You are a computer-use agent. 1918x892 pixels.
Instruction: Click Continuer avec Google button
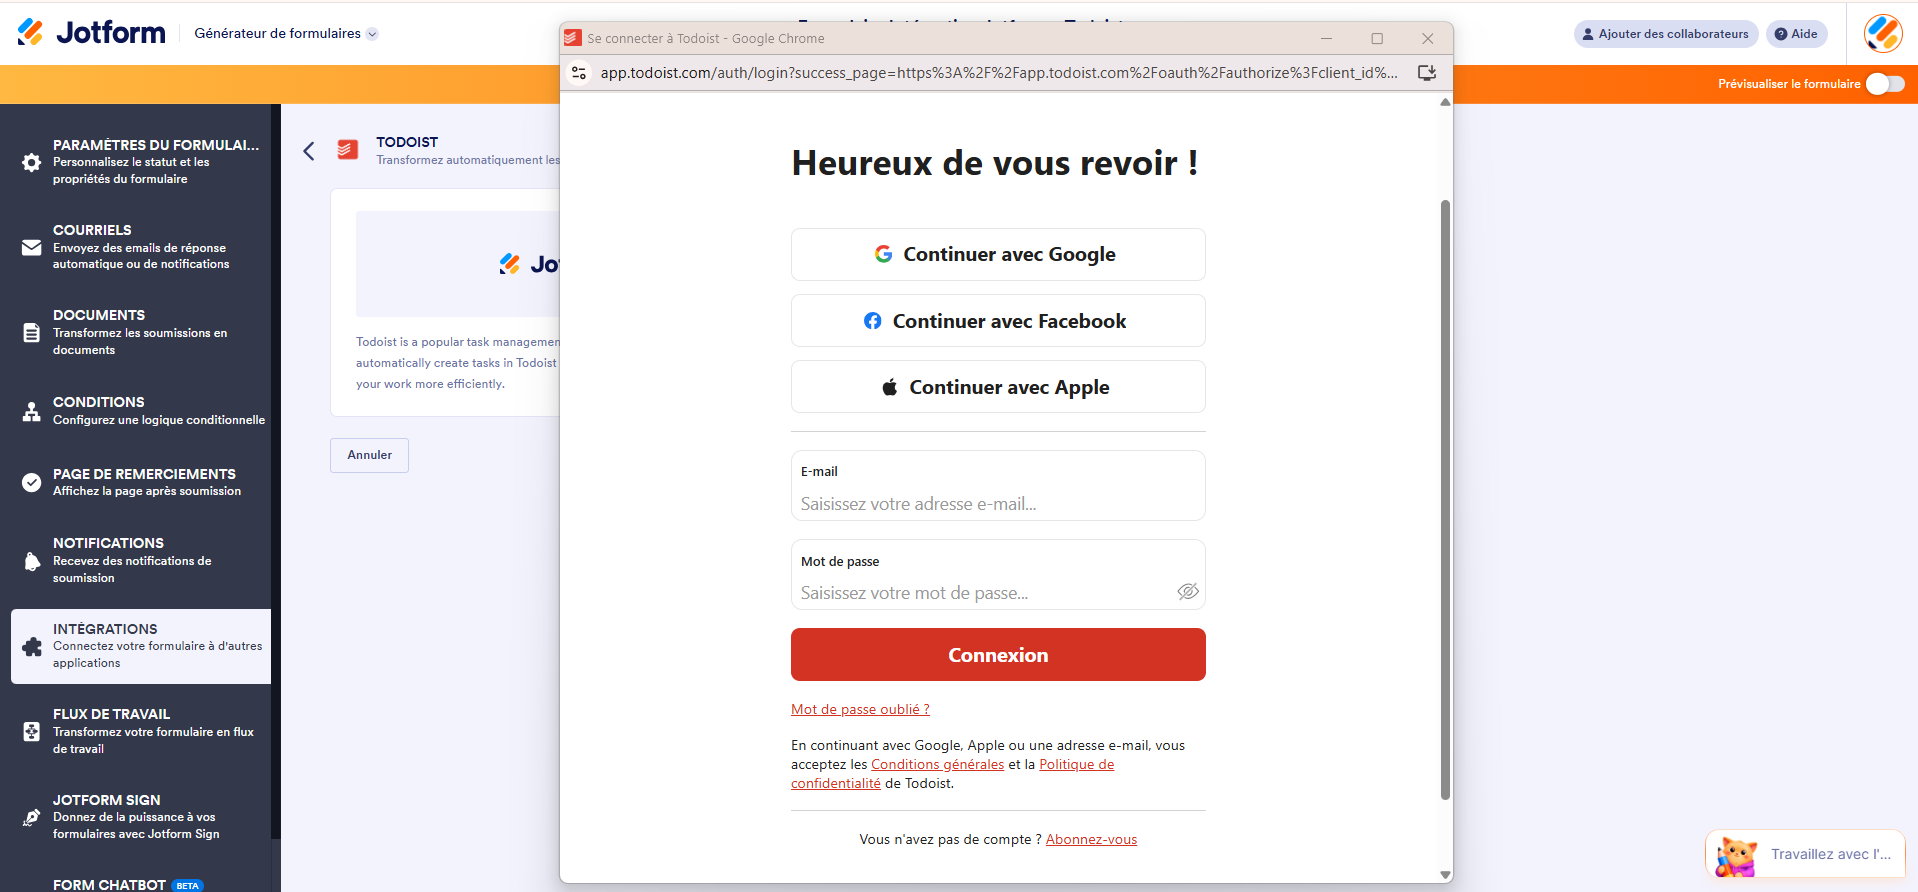point(998,254)
